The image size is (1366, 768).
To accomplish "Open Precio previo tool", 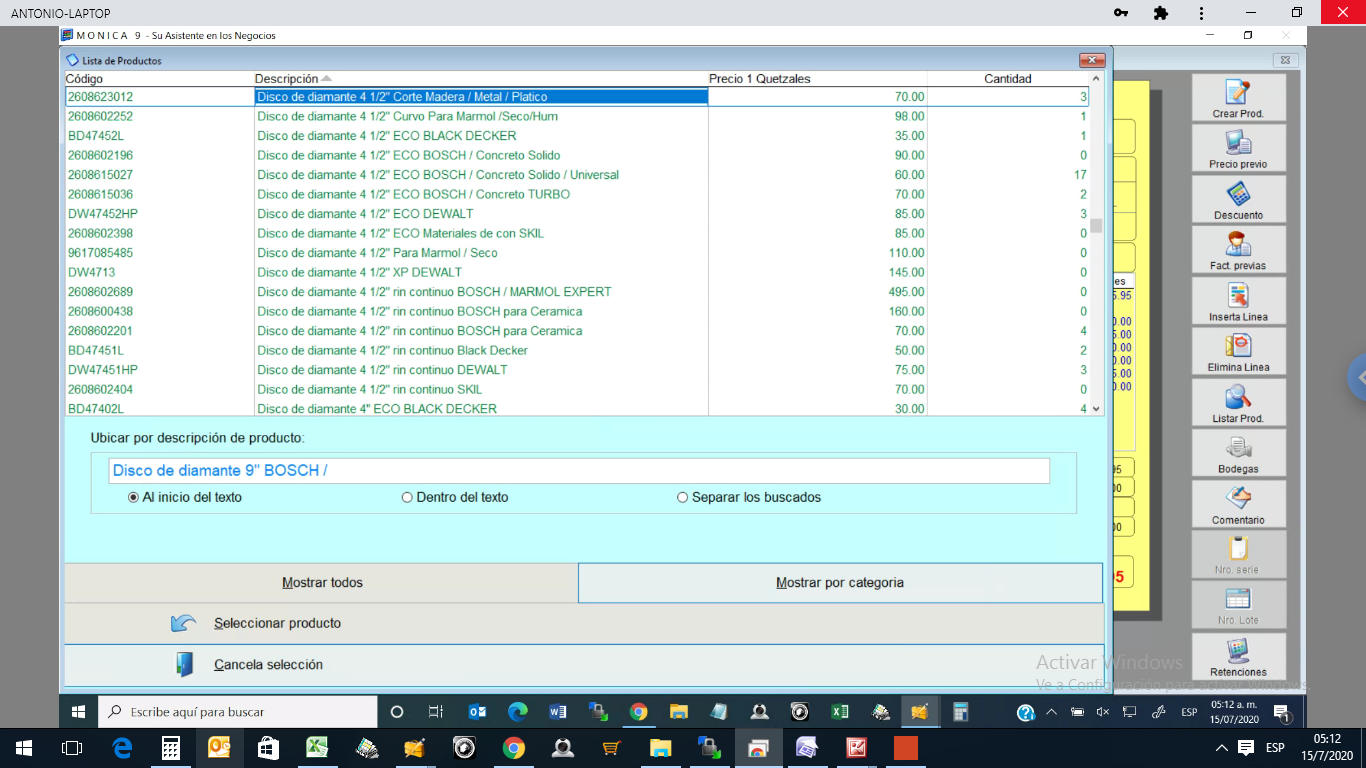I will pos(1238,145).
